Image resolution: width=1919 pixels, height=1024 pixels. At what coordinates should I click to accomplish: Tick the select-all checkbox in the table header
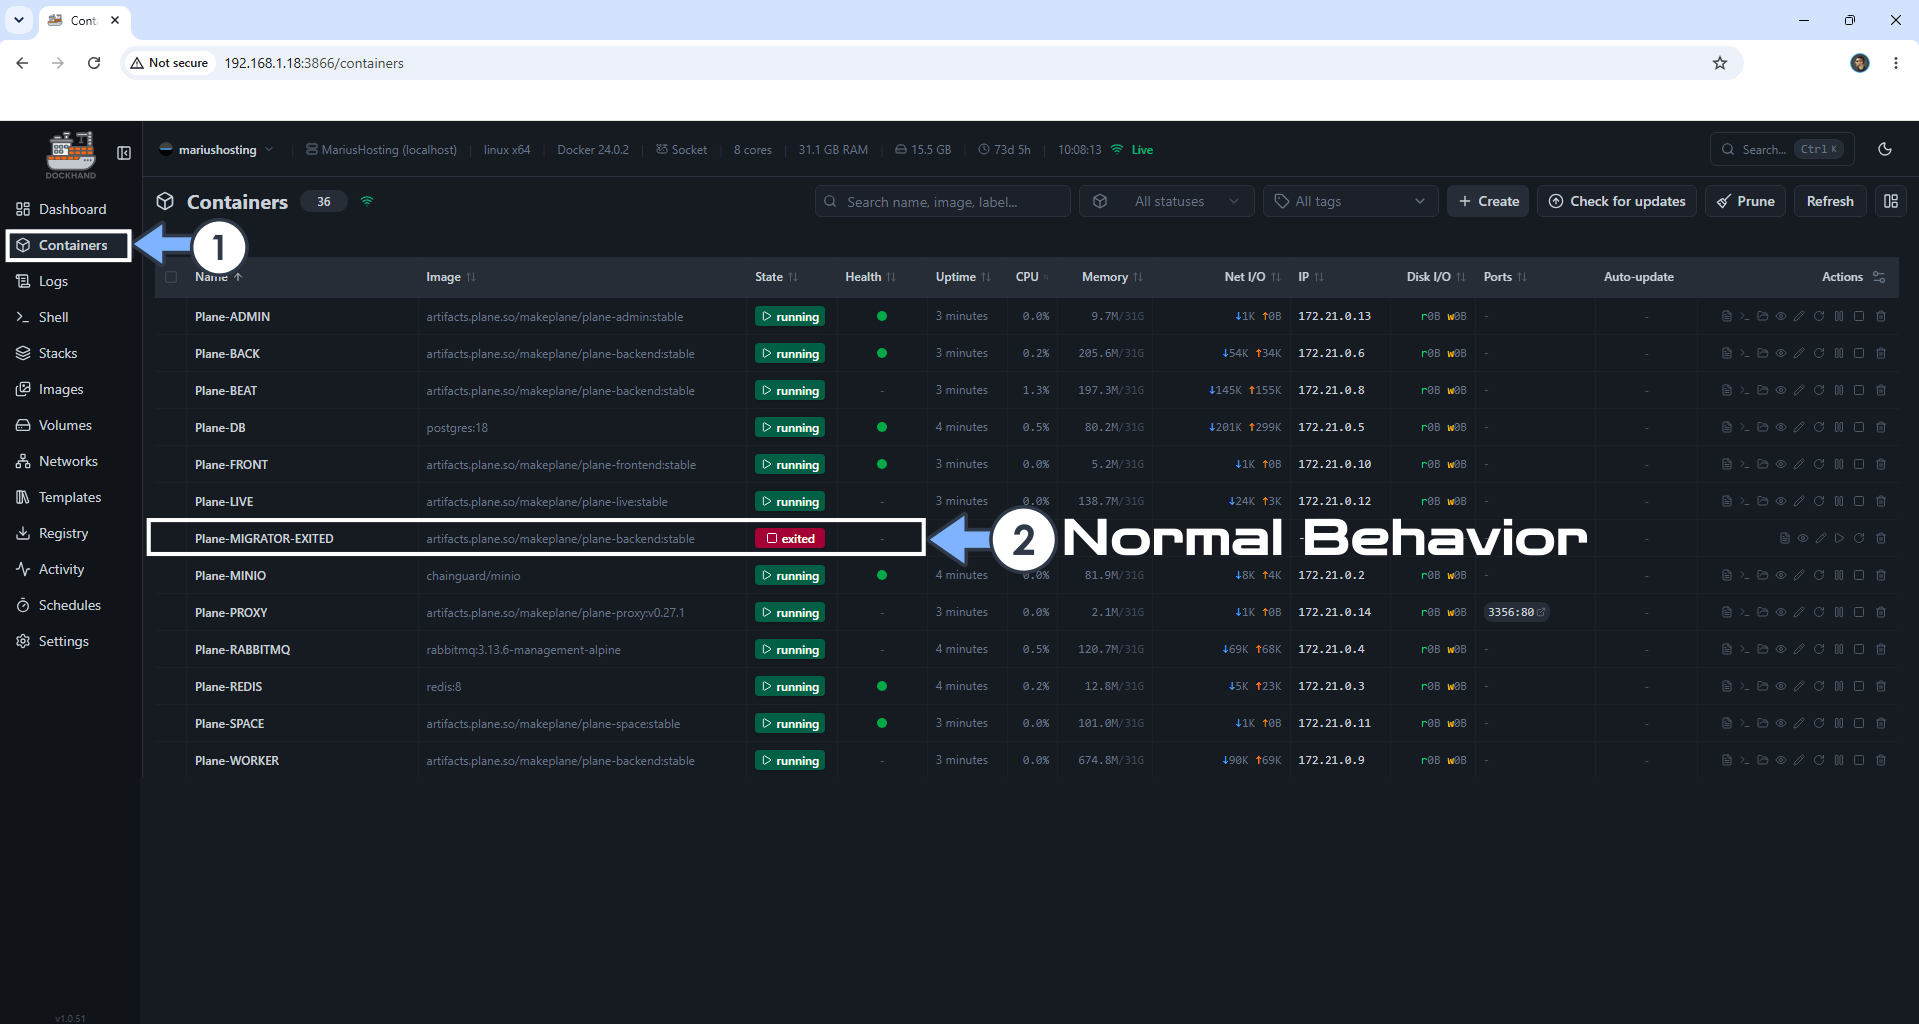coord(171,277)
